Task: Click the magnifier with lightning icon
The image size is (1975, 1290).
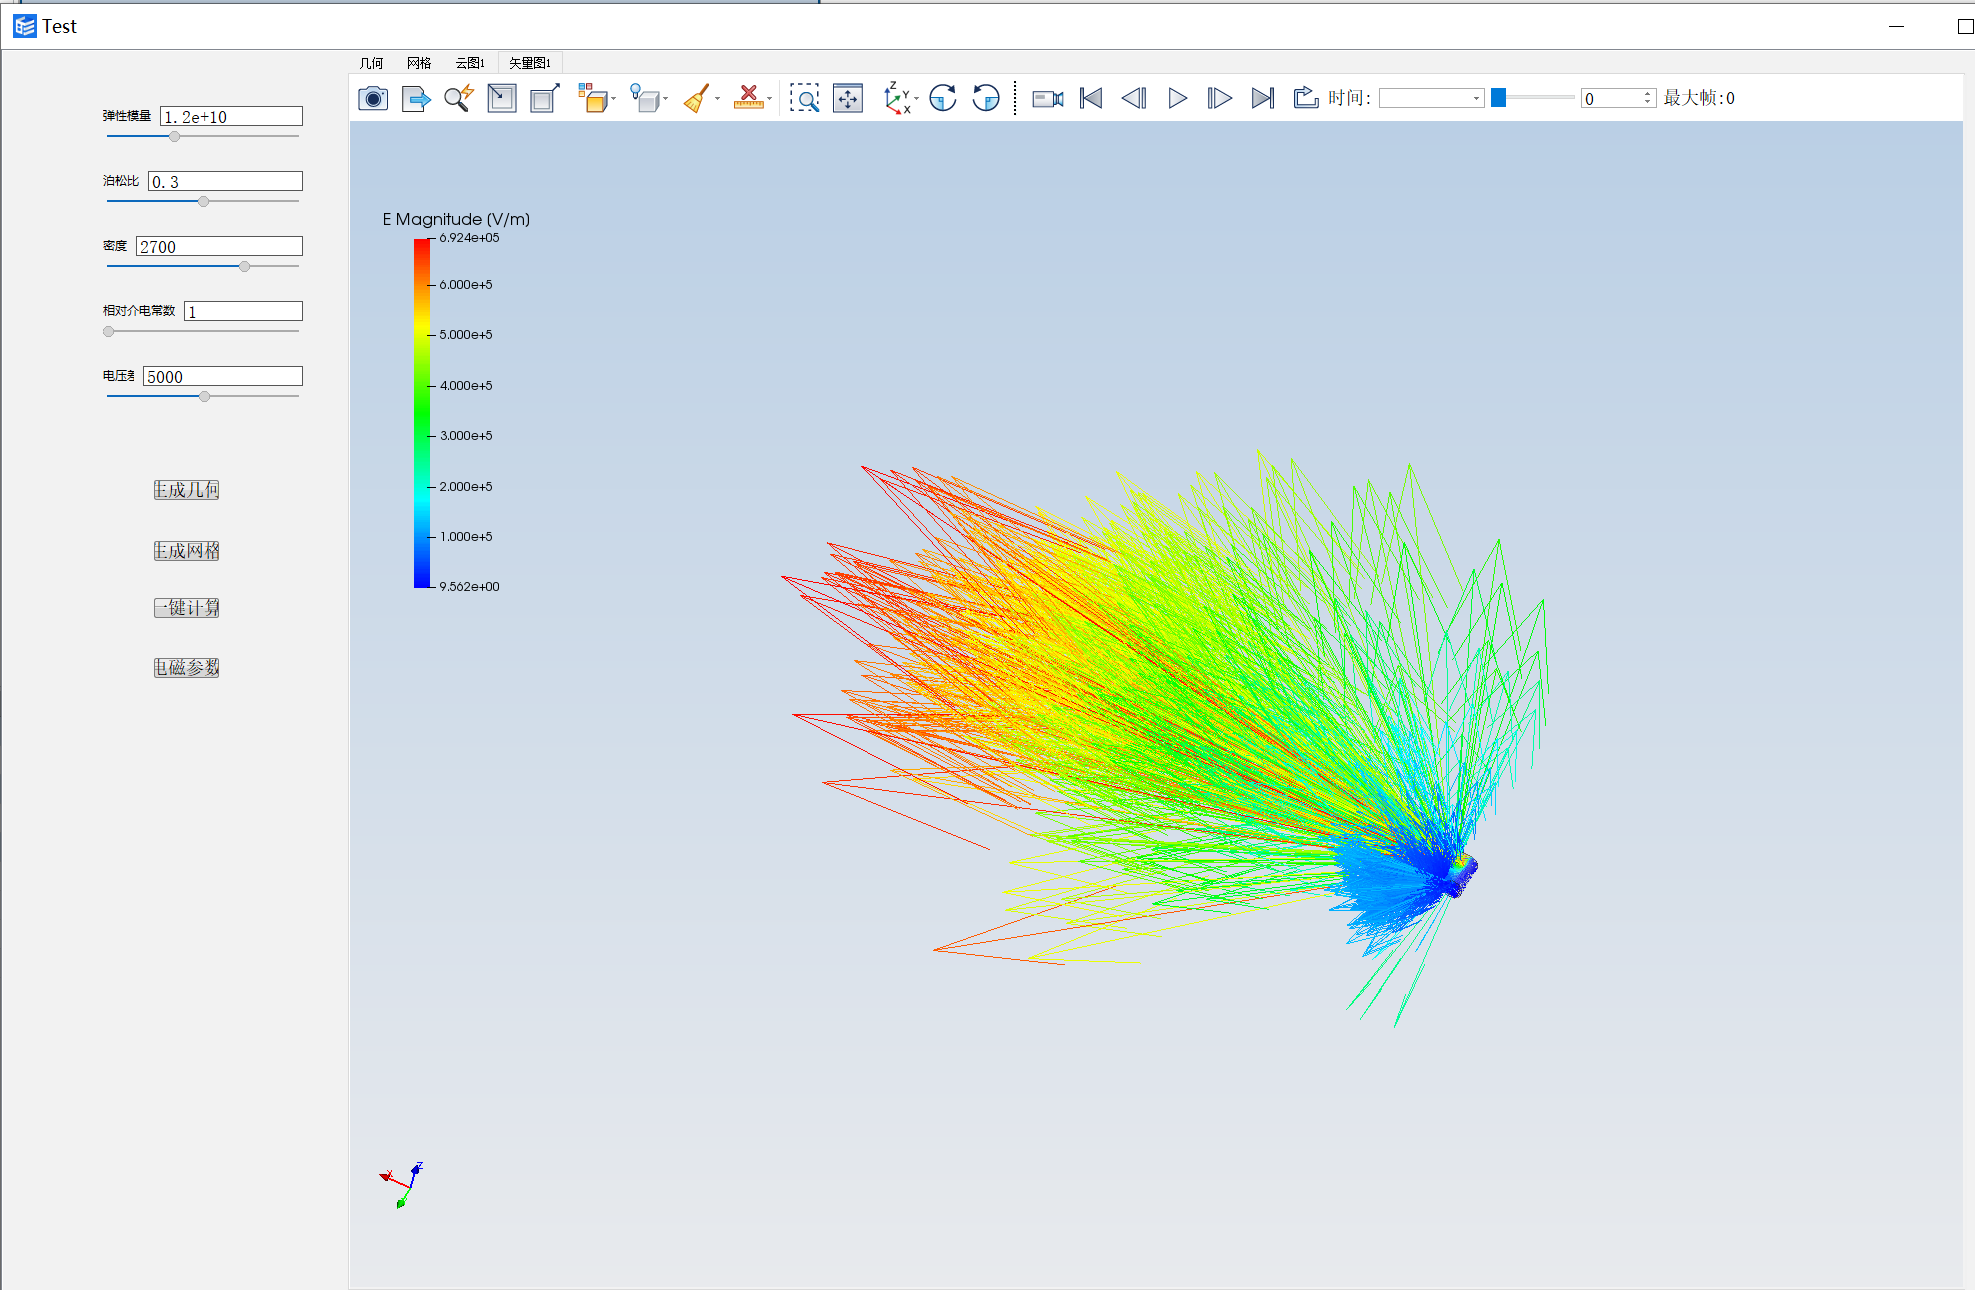Action: [x=459, y=98]
